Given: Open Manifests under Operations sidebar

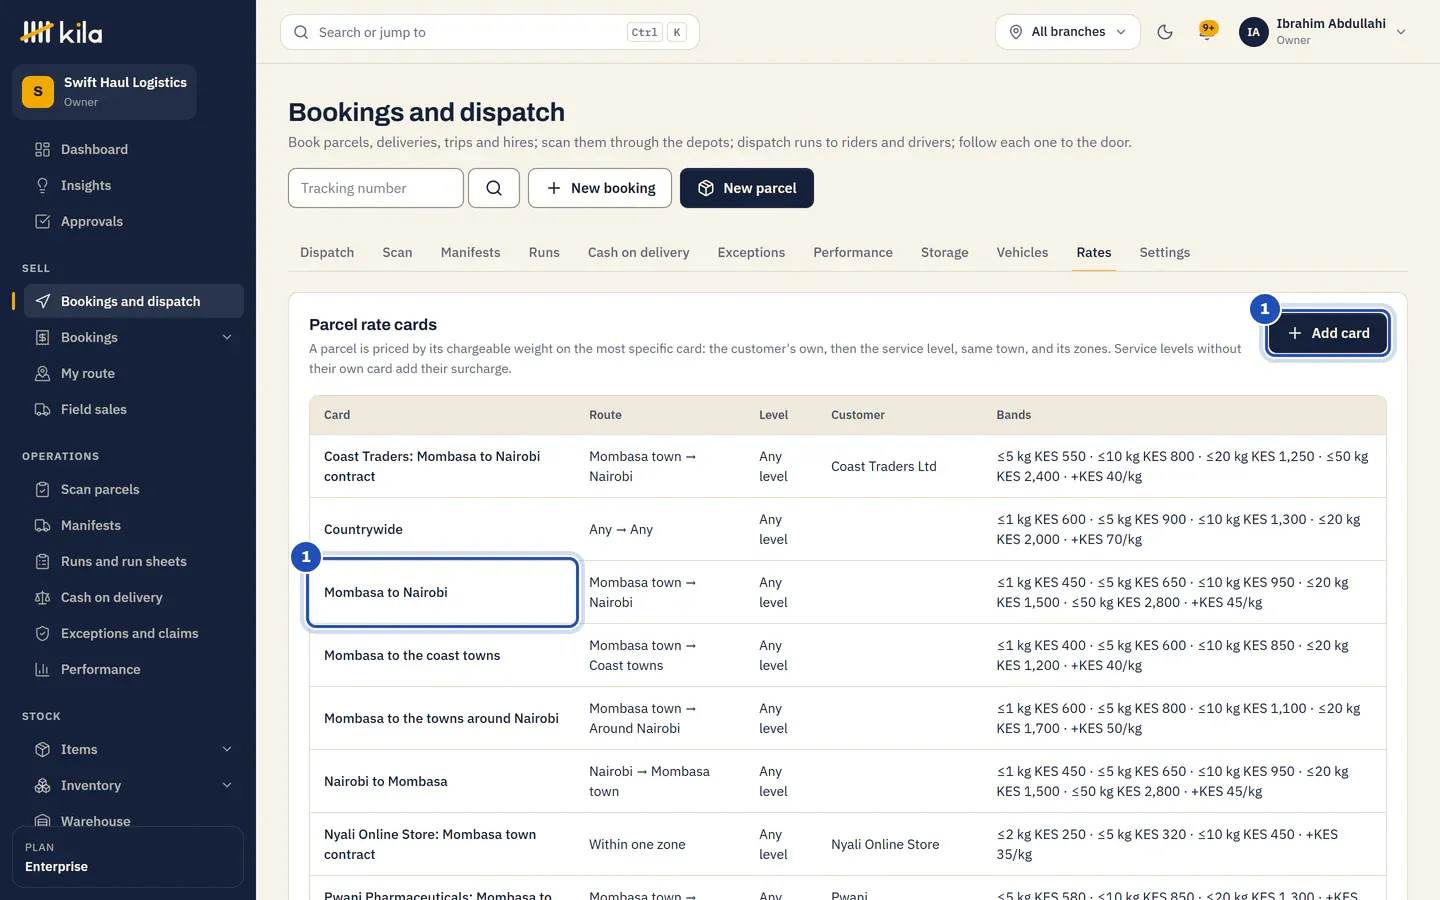Looking at the screenshot, I should pyautogui.click(x=134, y=525).
